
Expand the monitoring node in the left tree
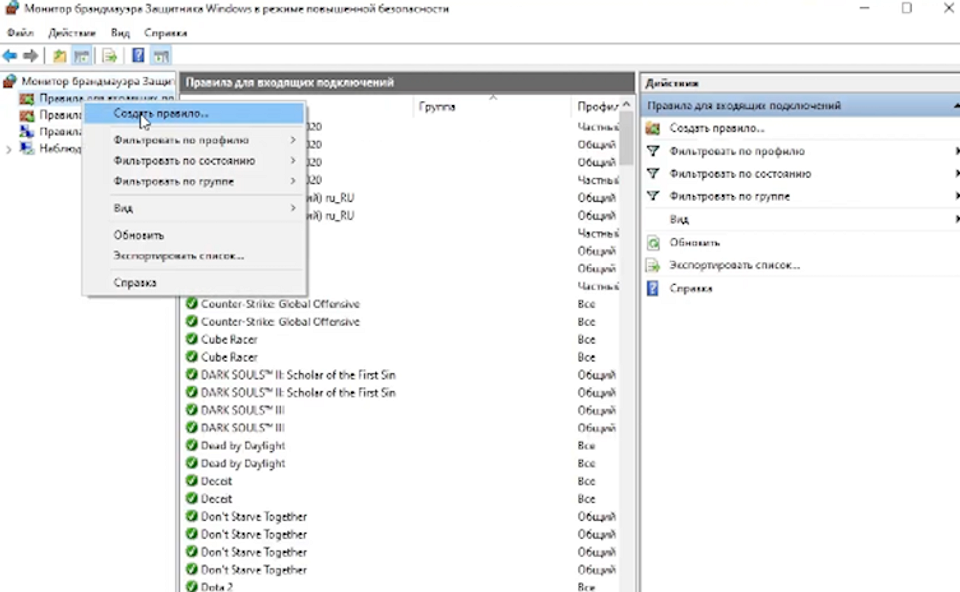(x=9, y=149)
